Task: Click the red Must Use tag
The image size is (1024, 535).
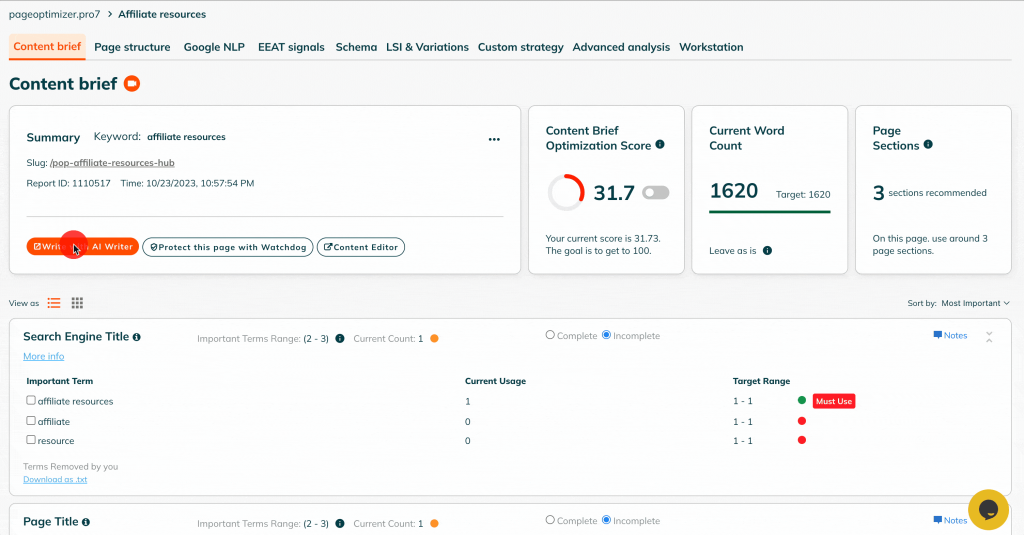Action: (x=834, y=401)
